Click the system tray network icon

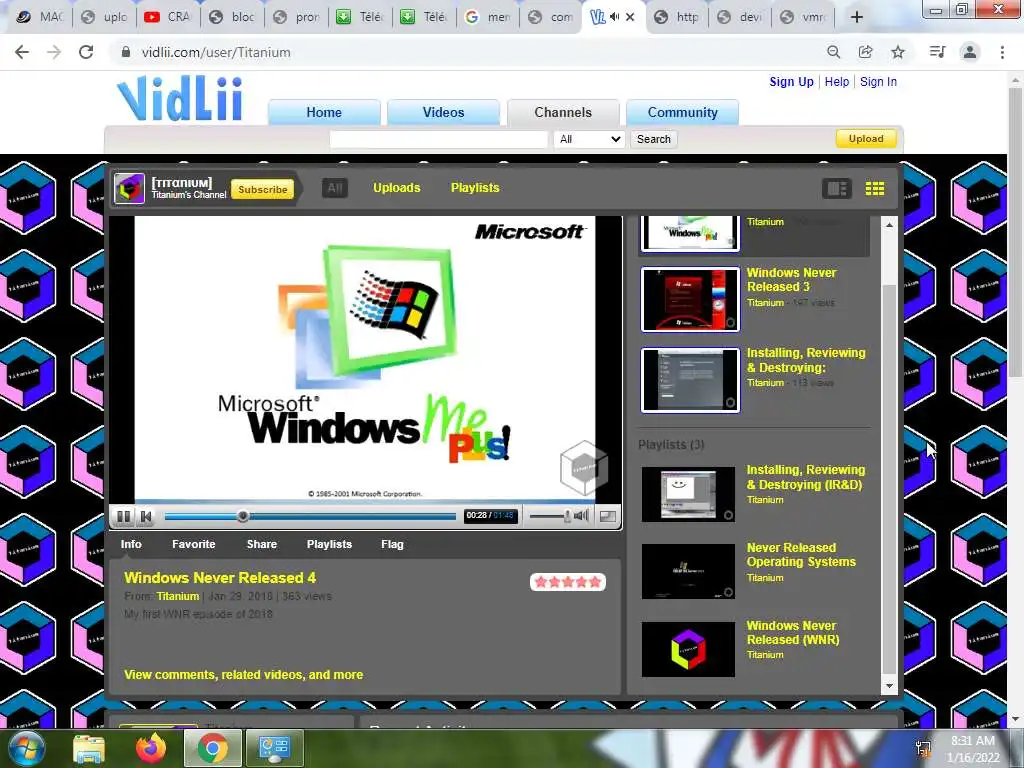(923, 748)
